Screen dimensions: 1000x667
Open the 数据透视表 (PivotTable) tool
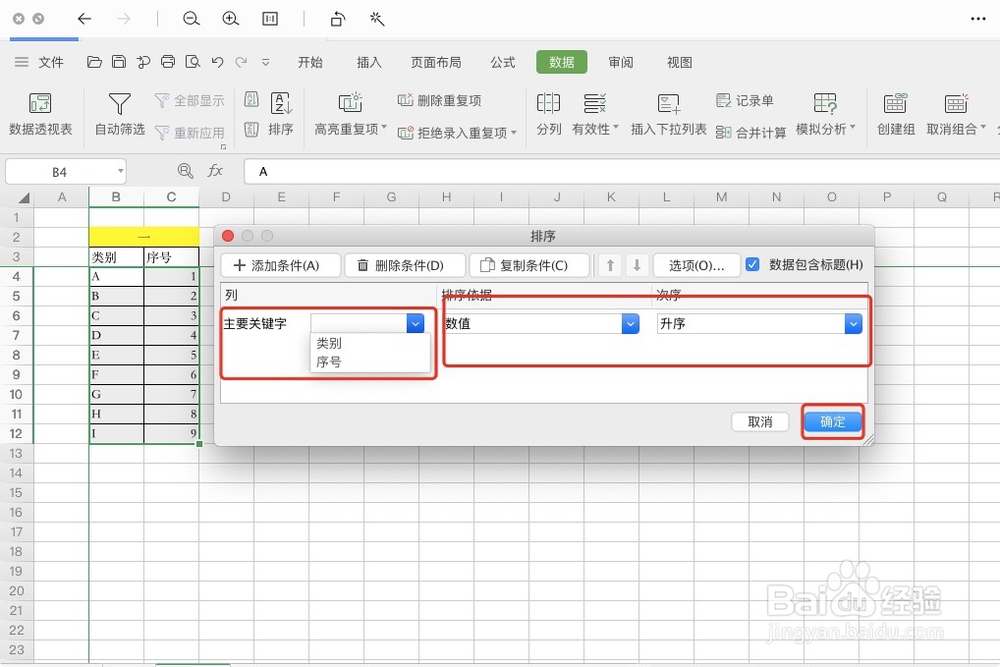(x=41, y=112)
